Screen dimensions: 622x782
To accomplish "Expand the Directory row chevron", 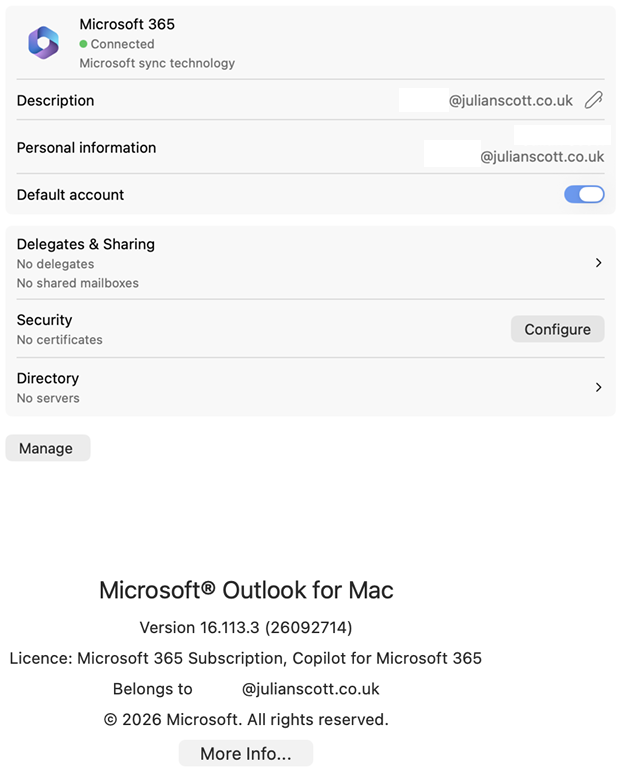I will (599, 388).
